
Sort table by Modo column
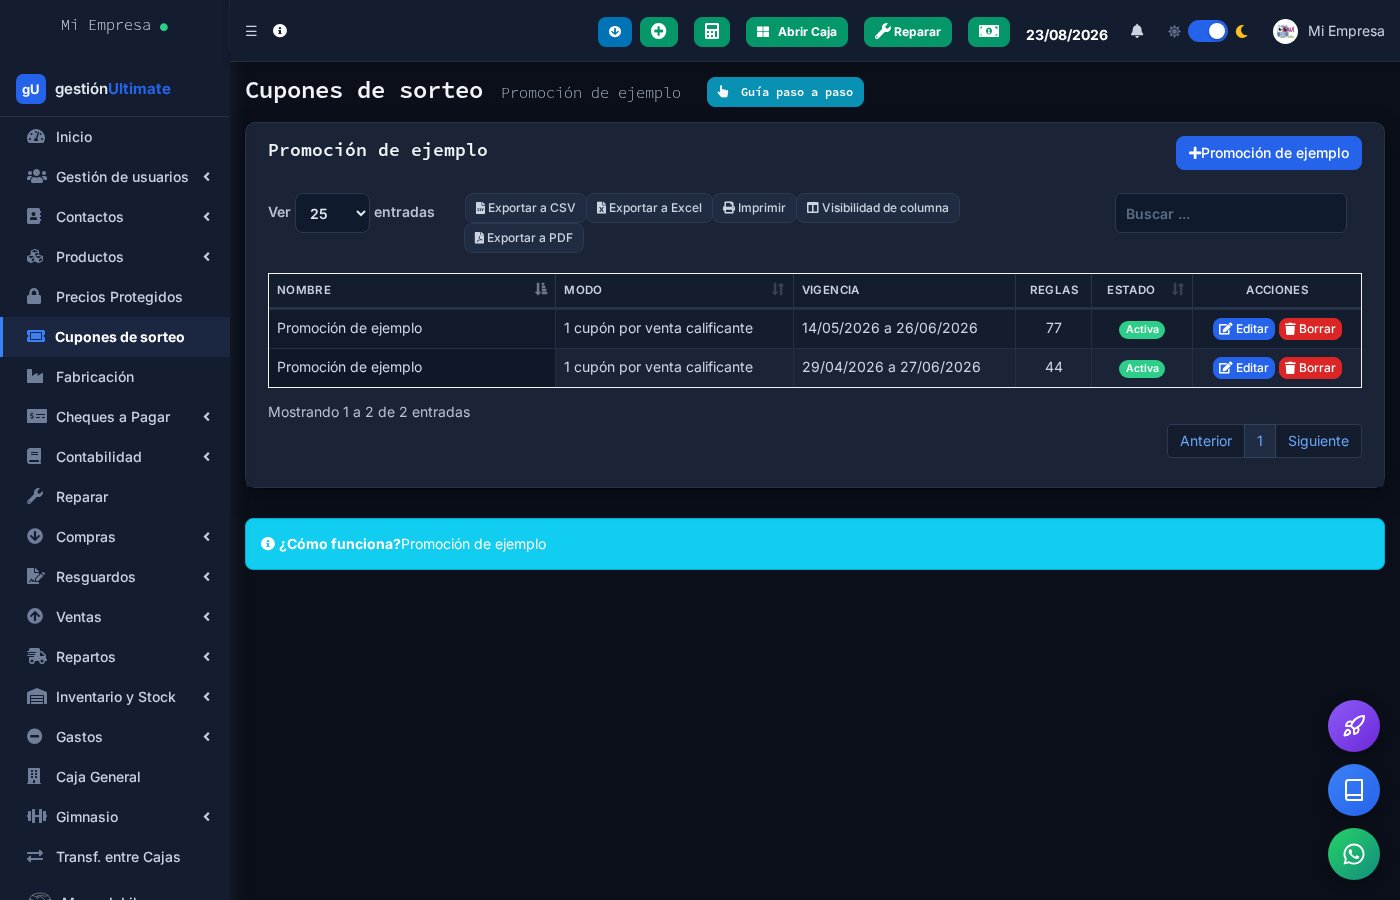pyautogui.click(x=674, y=290)
